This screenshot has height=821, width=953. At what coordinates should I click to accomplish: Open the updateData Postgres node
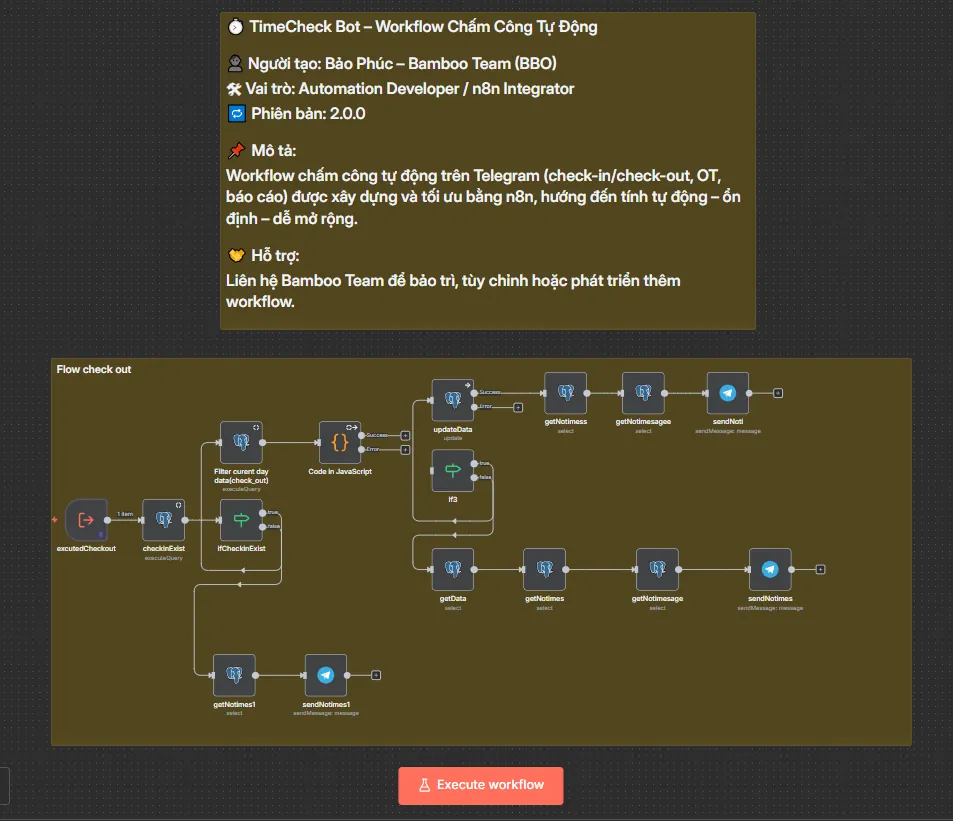click(x=452, y=400)
